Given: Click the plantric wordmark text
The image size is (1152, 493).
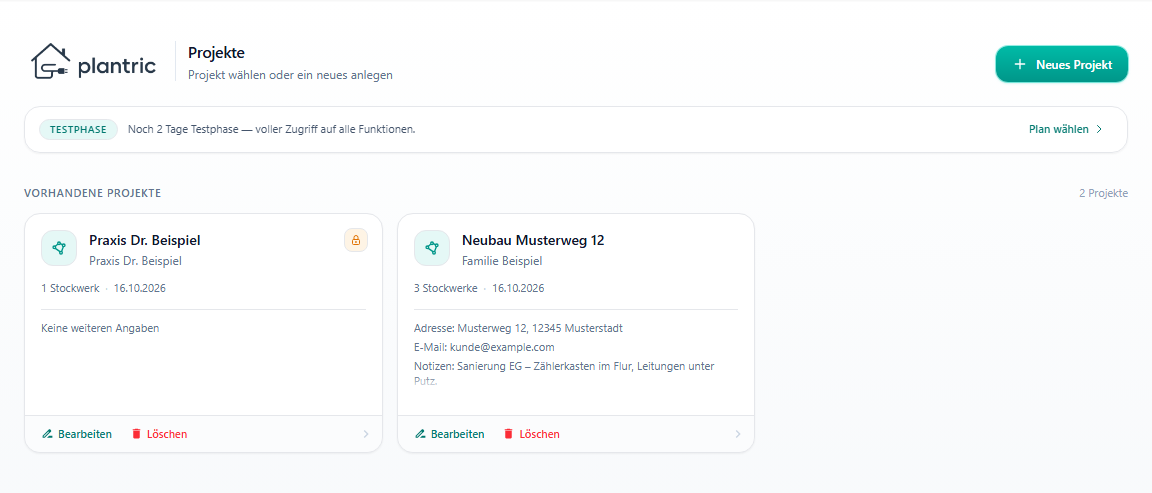Looking at the screenshot, I should [117, 67].
